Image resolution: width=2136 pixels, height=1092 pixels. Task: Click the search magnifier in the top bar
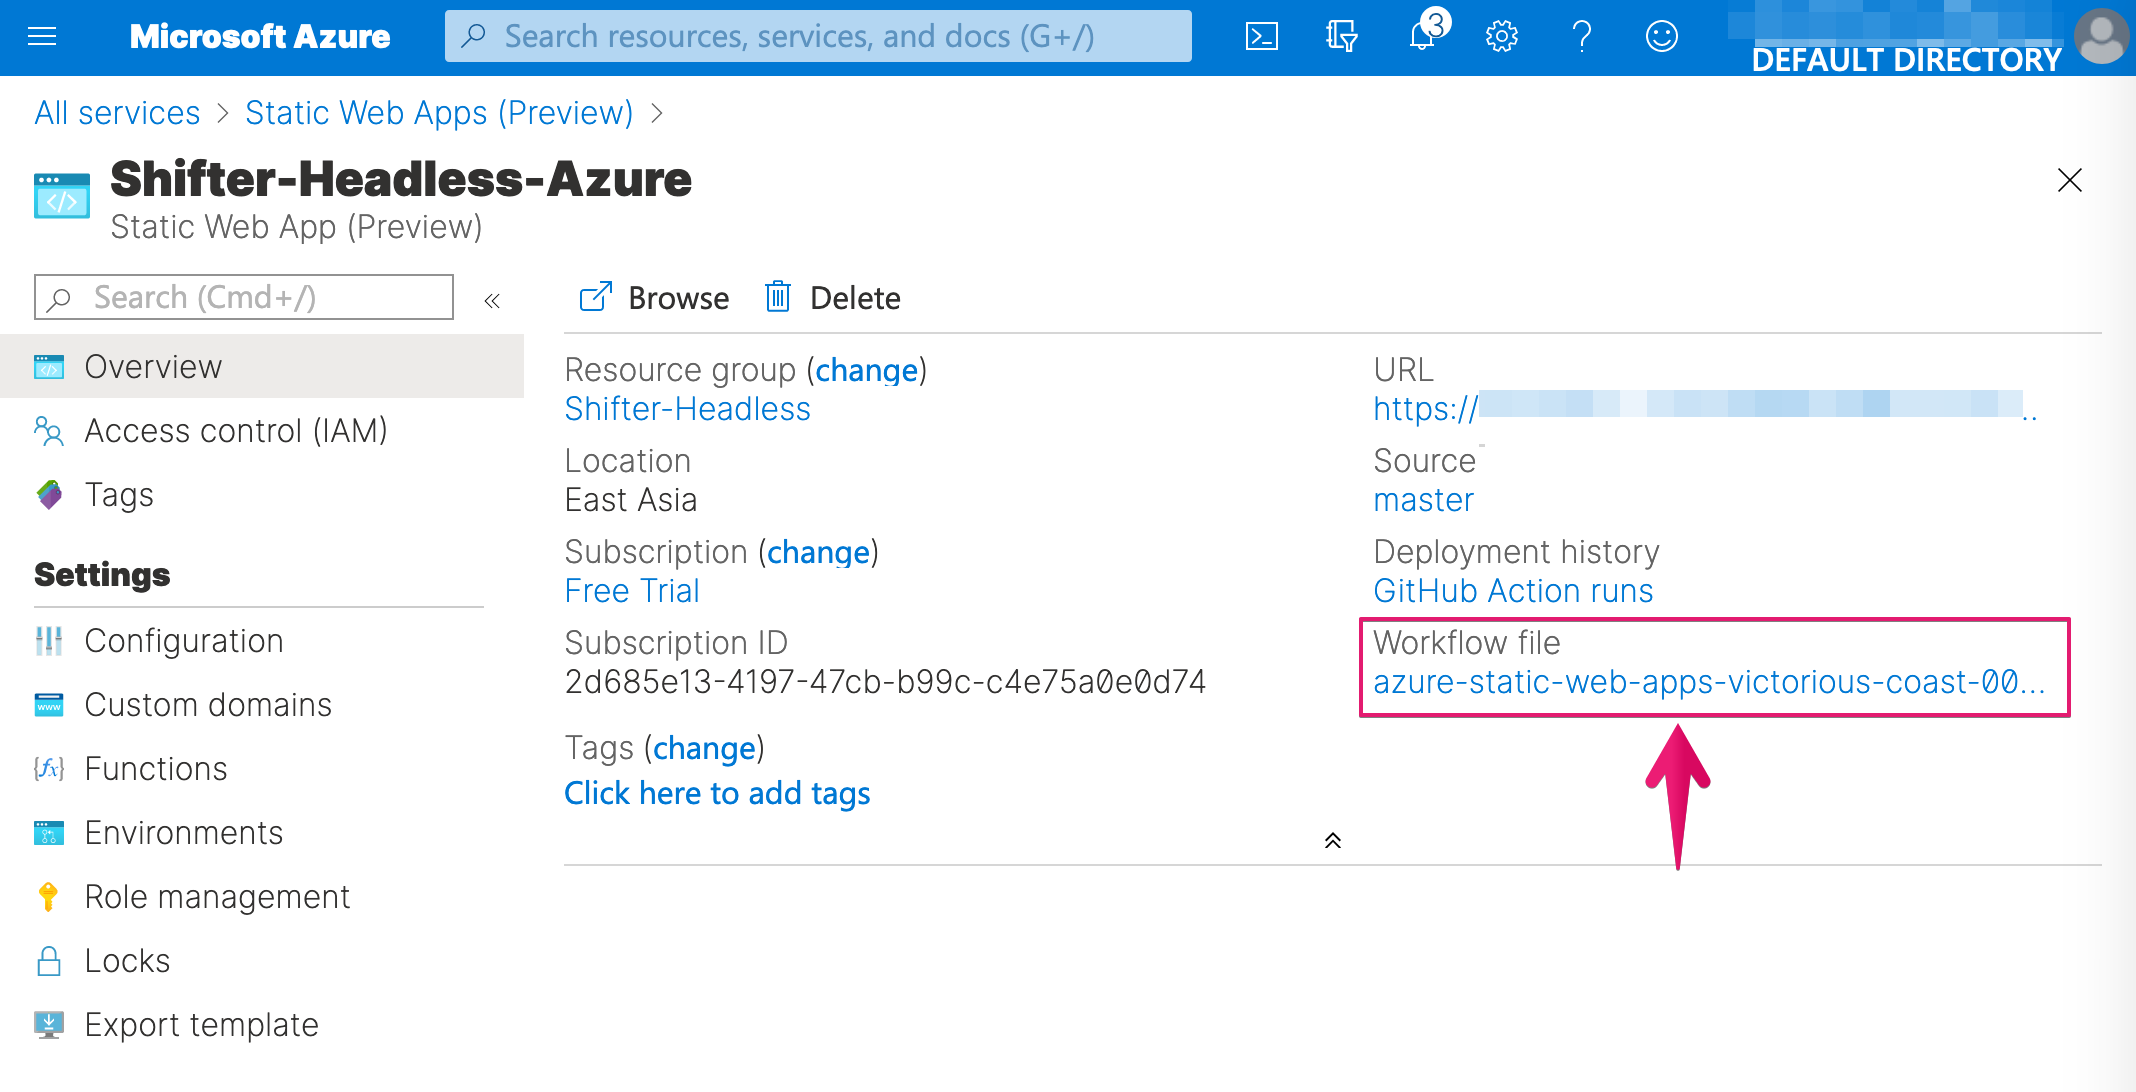pyautogui.click(x=474, y=36)
